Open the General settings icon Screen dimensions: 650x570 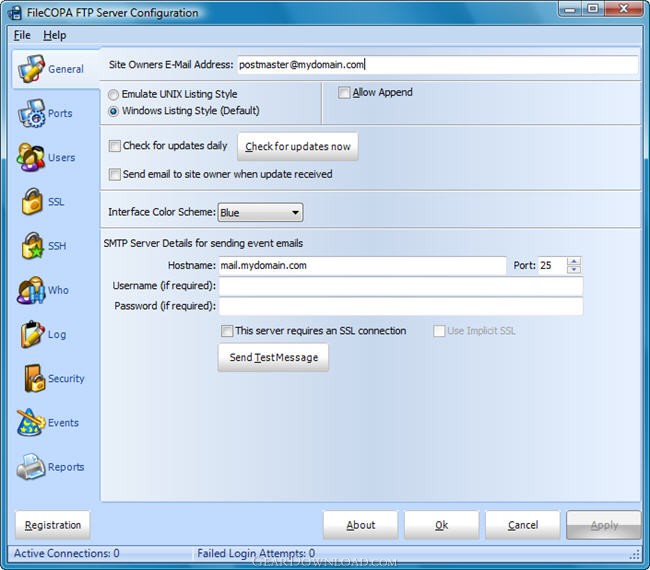click(31, 68)
